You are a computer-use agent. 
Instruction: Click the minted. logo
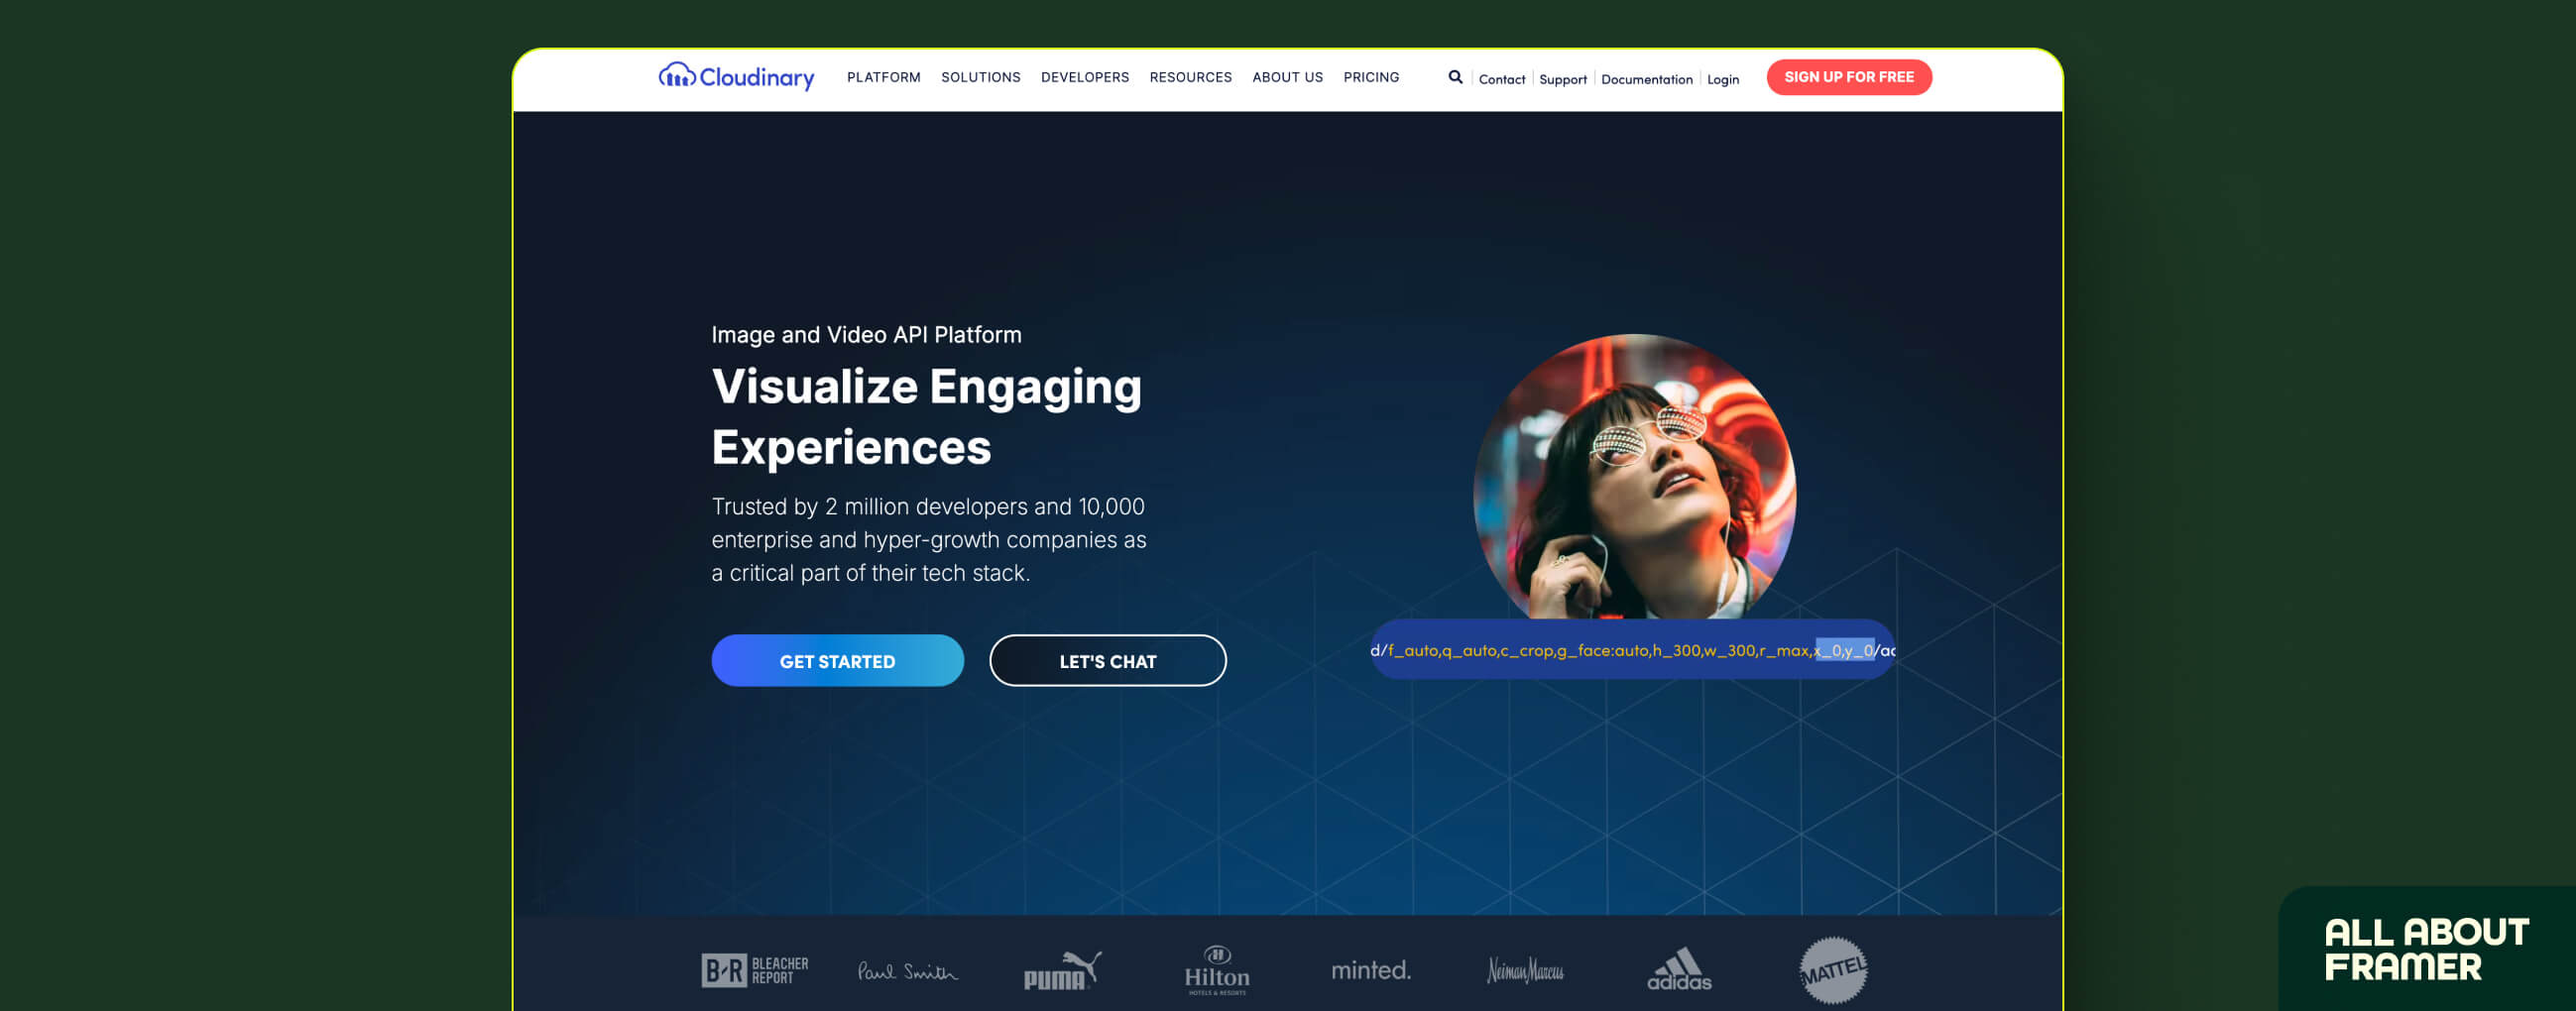[x=1371, y=970]
